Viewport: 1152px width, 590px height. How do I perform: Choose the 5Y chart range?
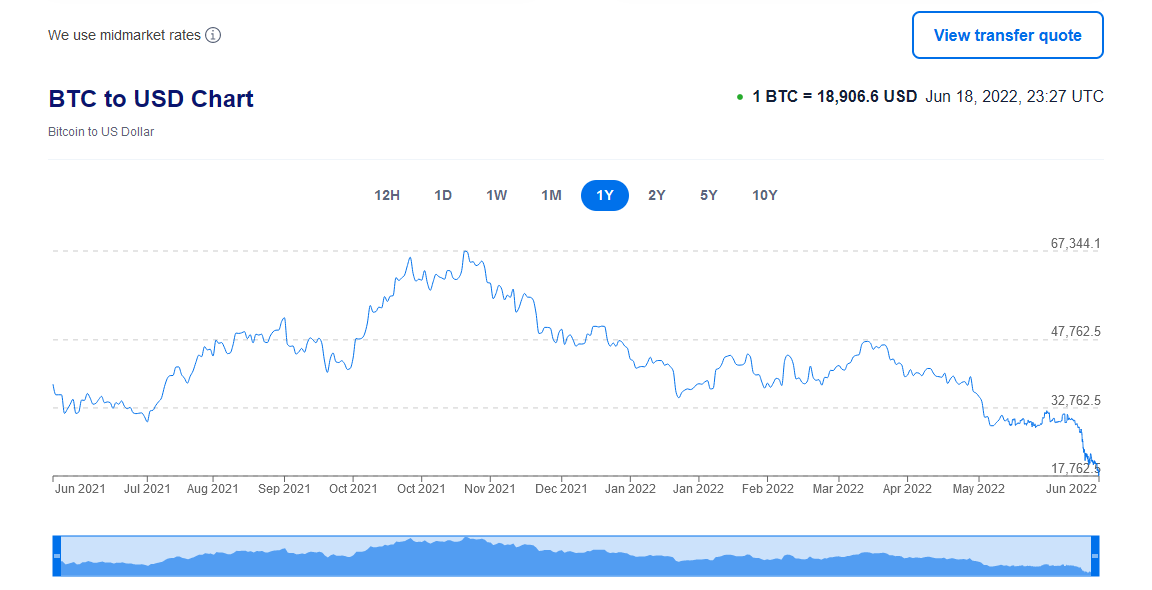click(x=709, y=195)
